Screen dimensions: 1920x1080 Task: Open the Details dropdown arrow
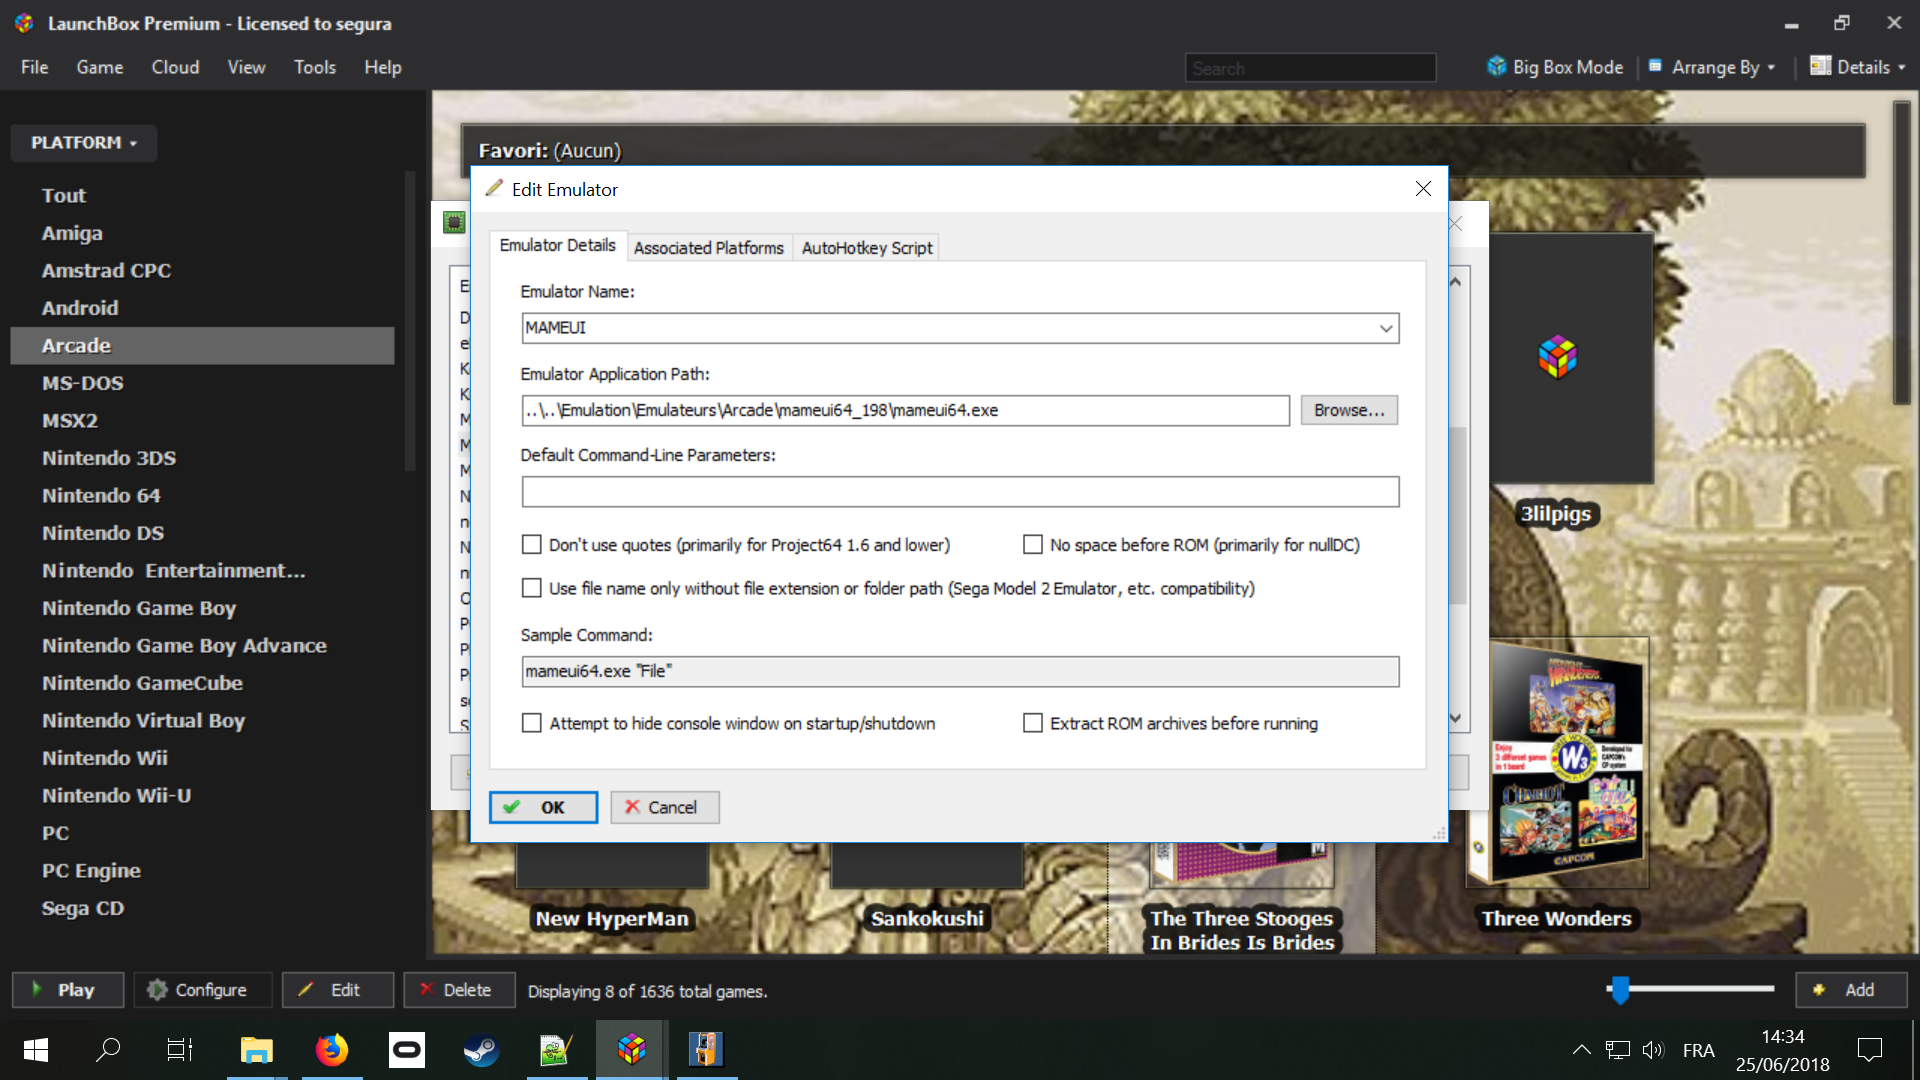pyautogui.click(x=1901, y=68)
